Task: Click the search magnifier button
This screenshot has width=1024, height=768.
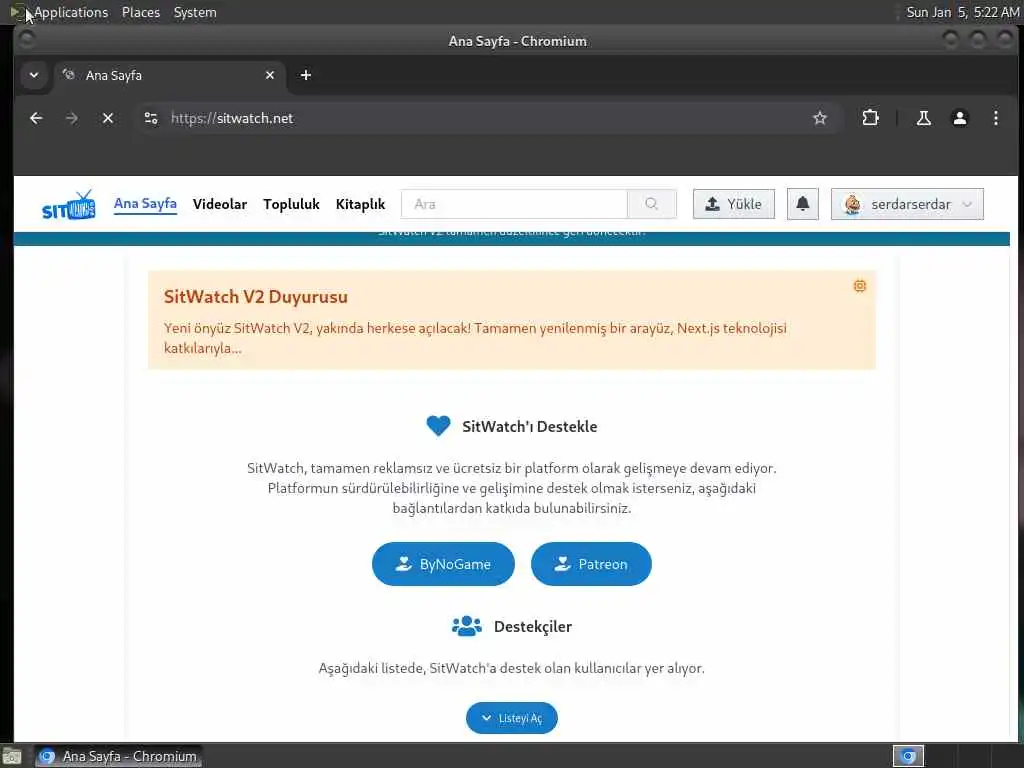Action: coord(651,204)
